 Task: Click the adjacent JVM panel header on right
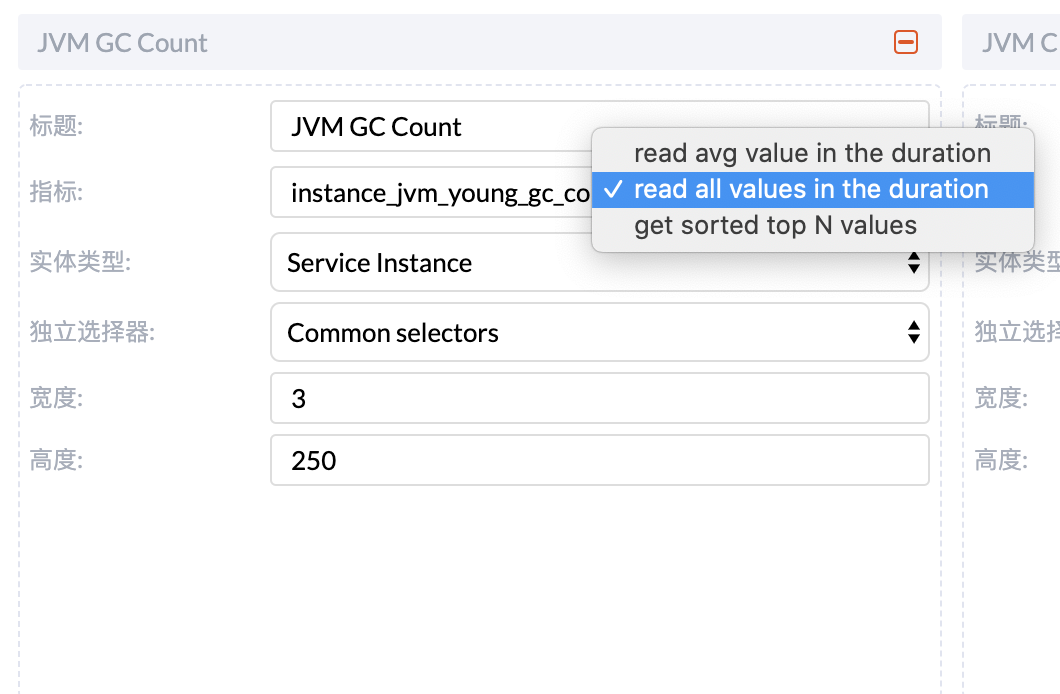tap(1011, 42)
